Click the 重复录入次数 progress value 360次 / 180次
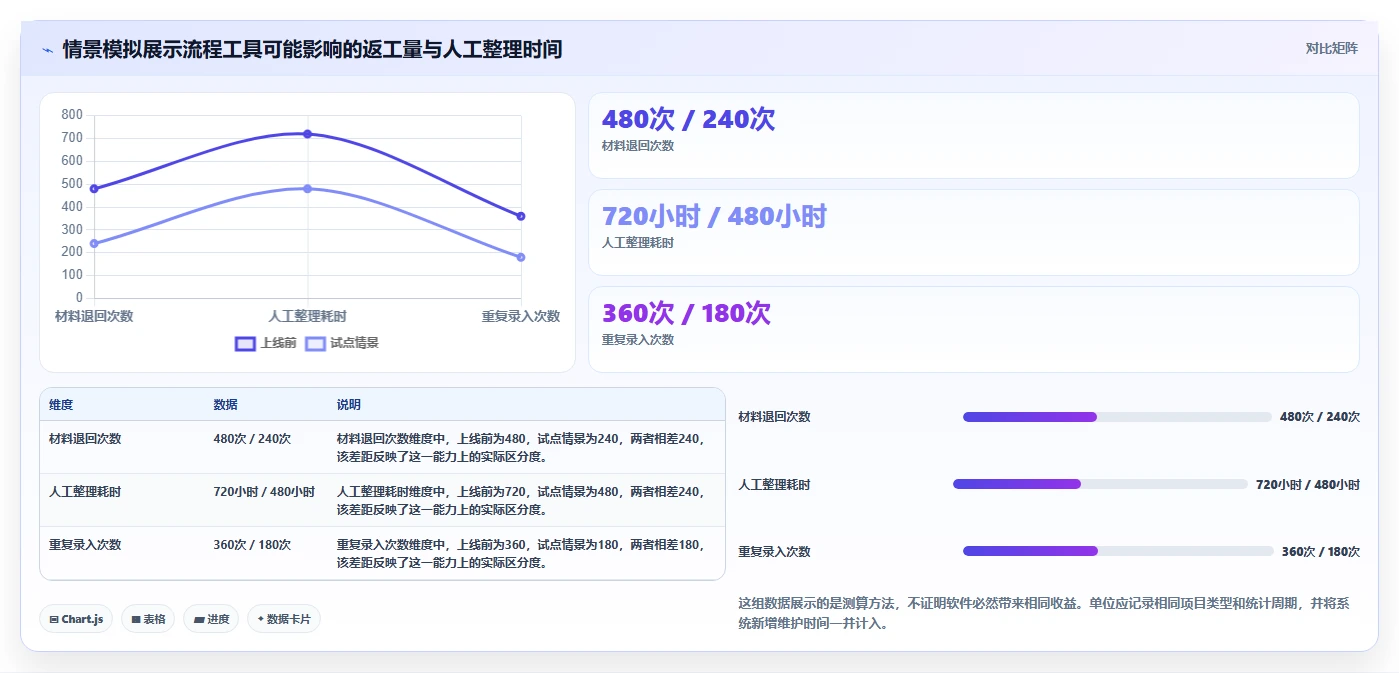This screenshot has height=673, width=1399. pyautogui.click(x=1321, y=552)
